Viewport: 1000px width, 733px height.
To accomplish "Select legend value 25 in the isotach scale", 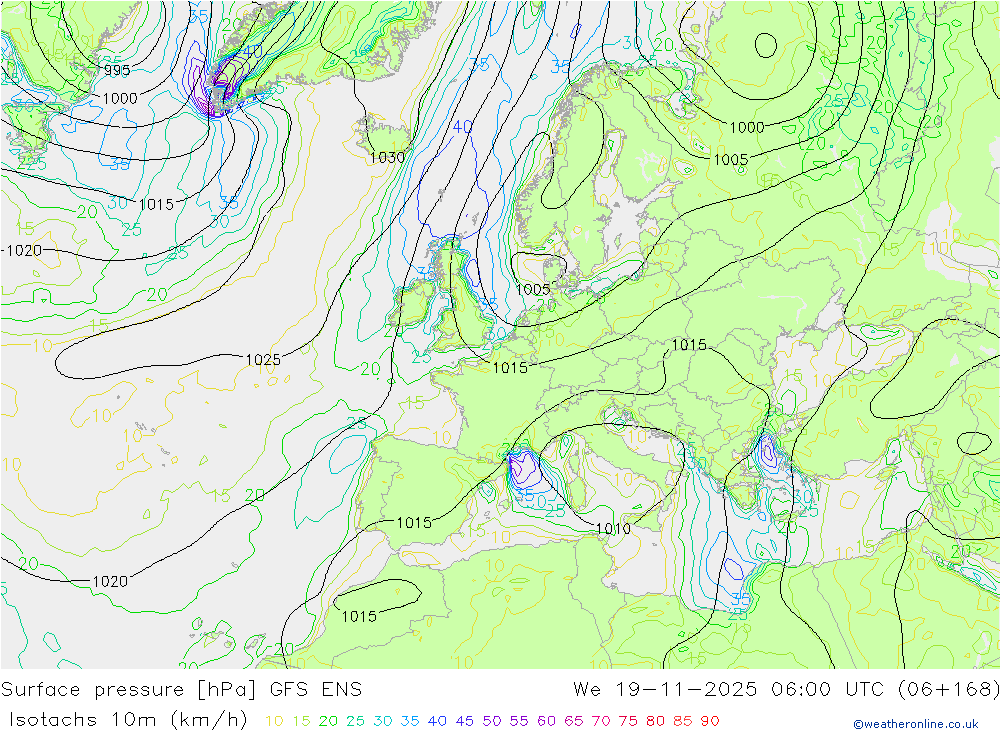I will click(355, 722).
